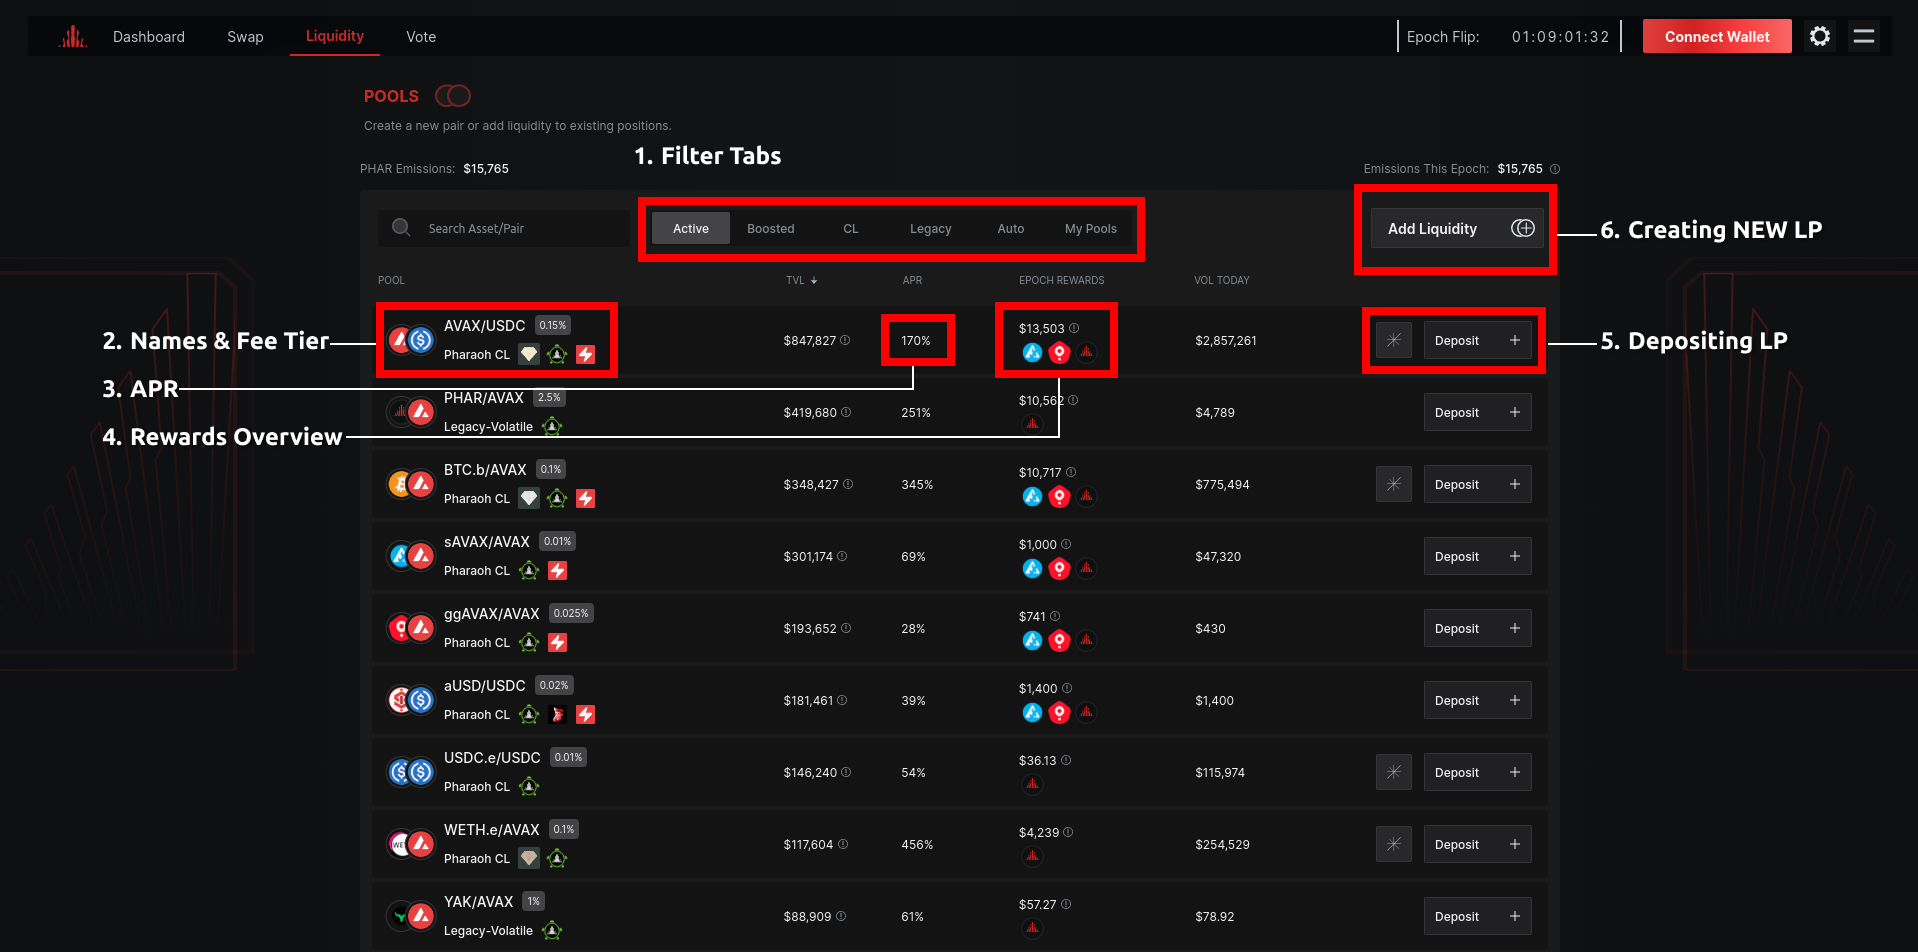Click red lightning badge in AVAX/USDC row
Screen dimensions: 1918x952
click(586, 354)
